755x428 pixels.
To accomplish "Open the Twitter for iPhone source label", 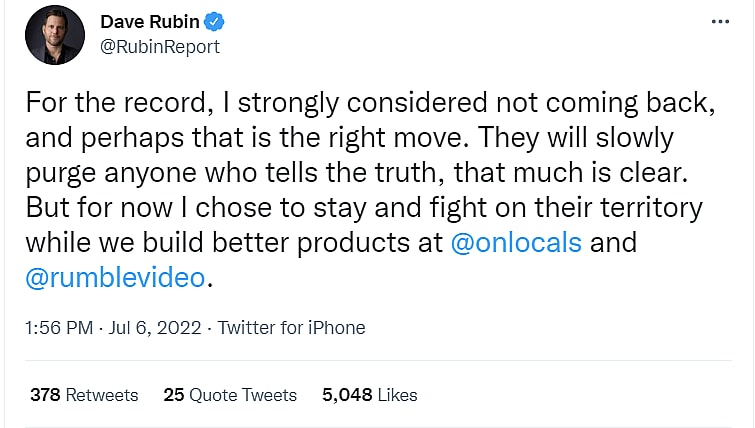I will (292, 327).
